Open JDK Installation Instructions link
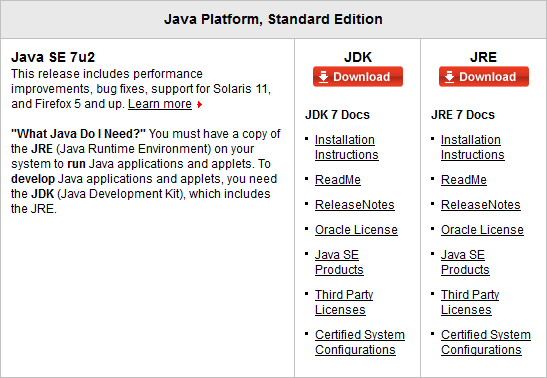Image resolution: width=547 pixels, height=378 pixels. 346,147
